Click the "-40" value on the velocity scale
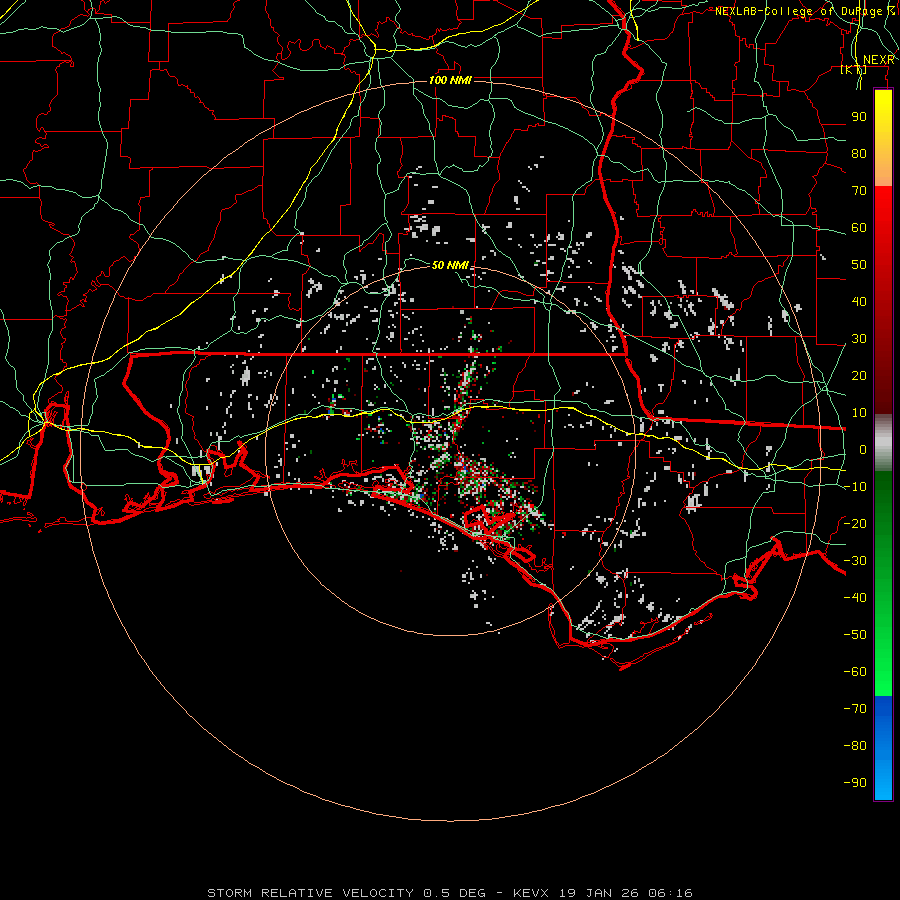The image size is (900, 900). click(855, 598)
